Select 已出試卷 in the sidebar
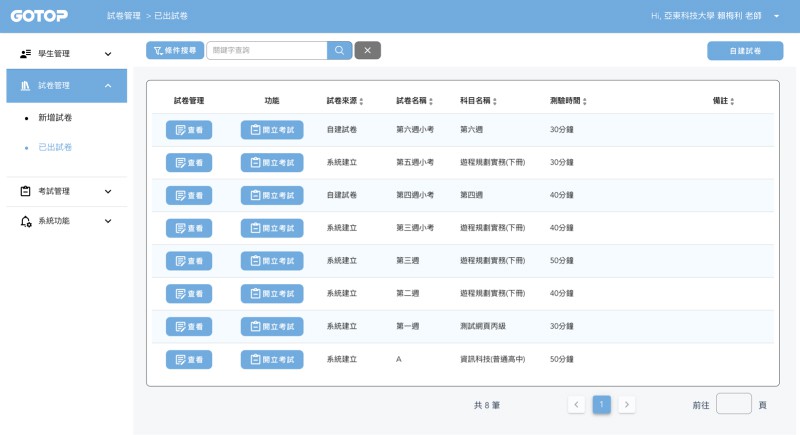The height and width of the screenshot is (435, 800). [55, 147]
